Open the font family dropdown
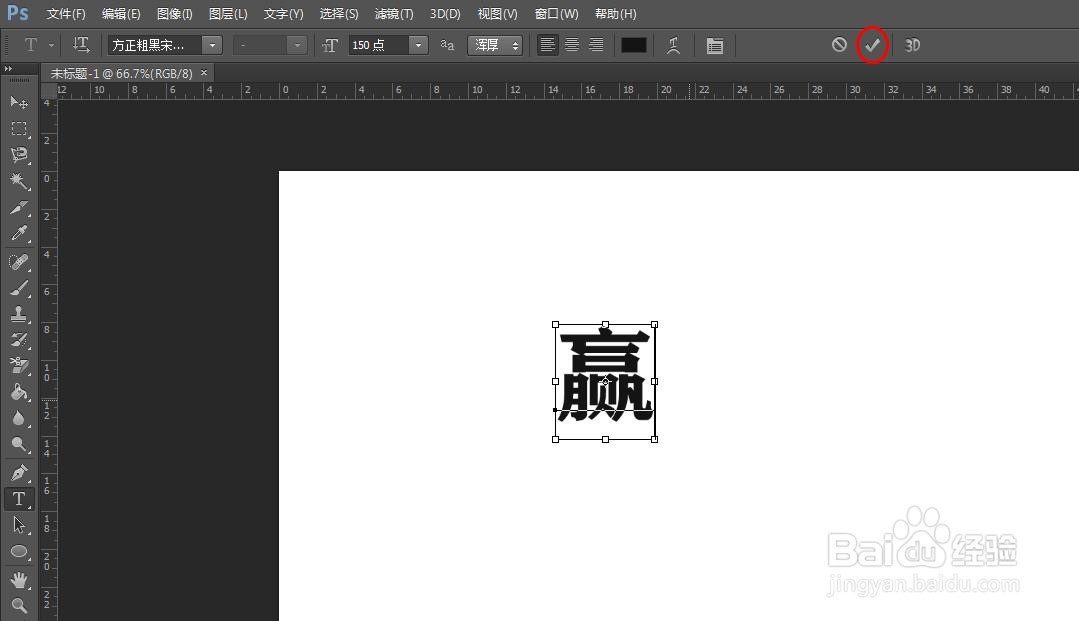This screenshot has width=1079, height=621. (x=213, y=45)
